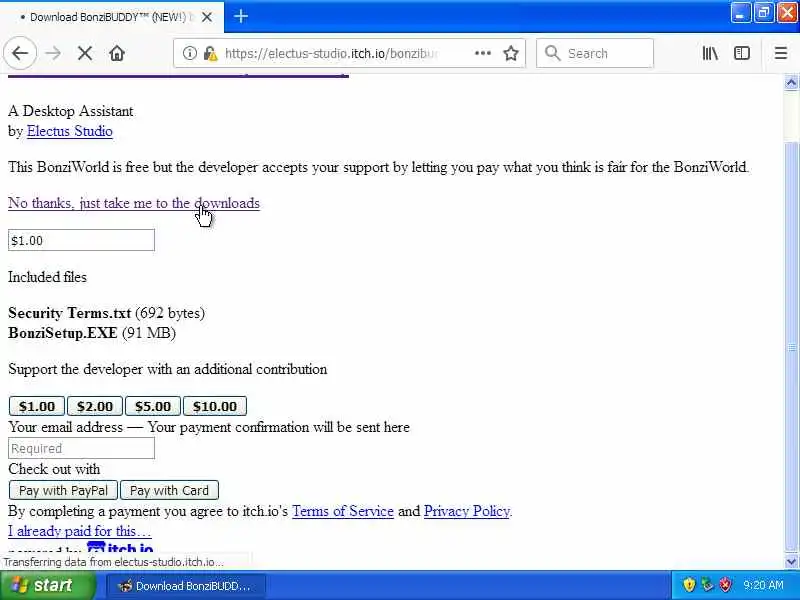Click the middle system tray icon
The image size is (800, 600).
tap(707, 585)
